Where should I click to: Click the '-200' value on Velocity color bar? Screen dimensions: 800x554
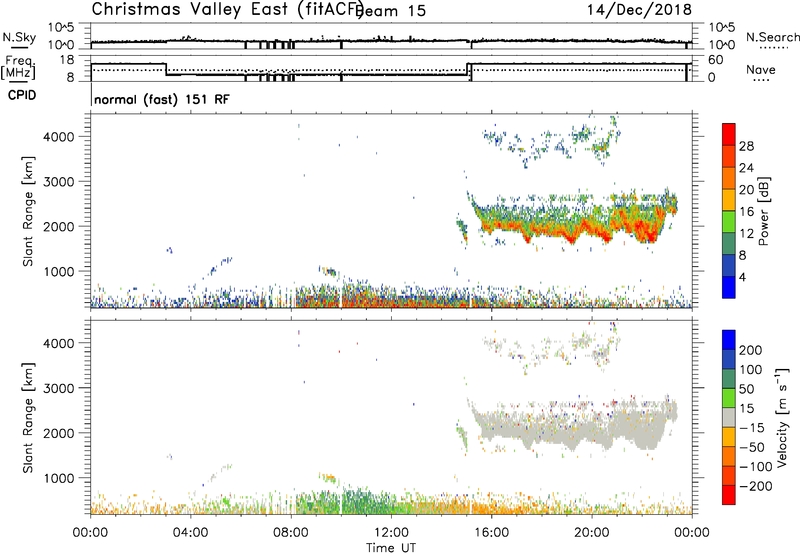[x=756, y=486]
